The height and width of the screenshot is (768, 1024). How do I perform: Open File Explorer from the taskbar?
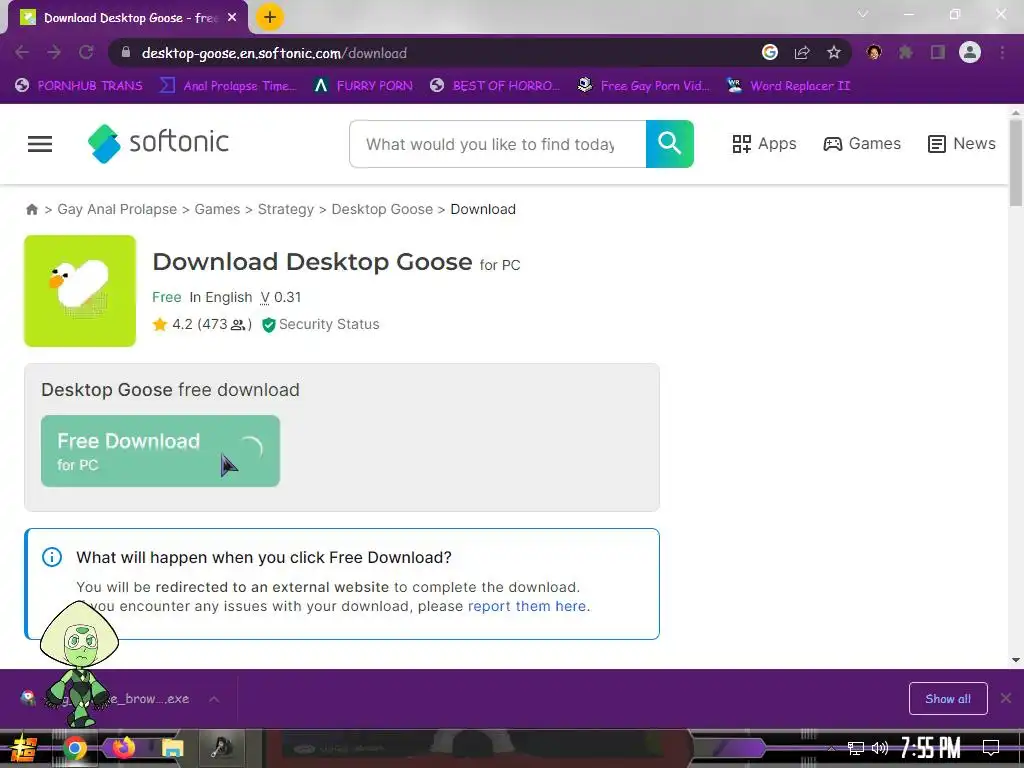pyautogui.click(x=172, y=748)
